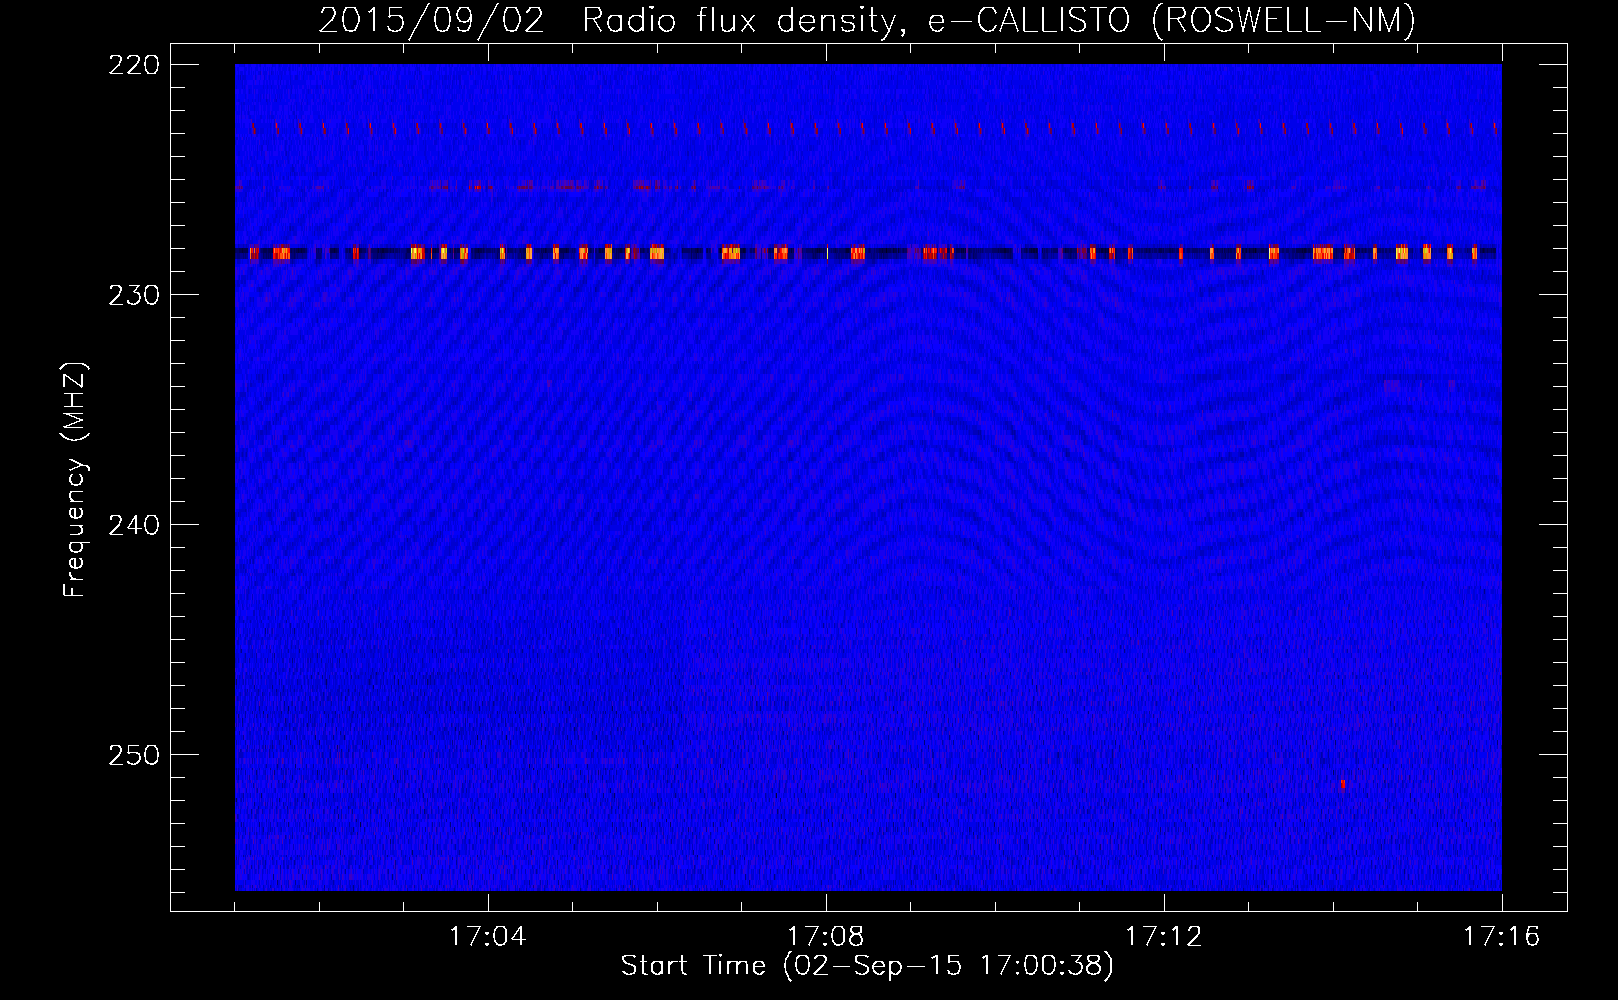The width and height of the screenshot is (1618, 1000).
Task: Click the 17:12 time tick label
Action: (x=1163, y=937)
